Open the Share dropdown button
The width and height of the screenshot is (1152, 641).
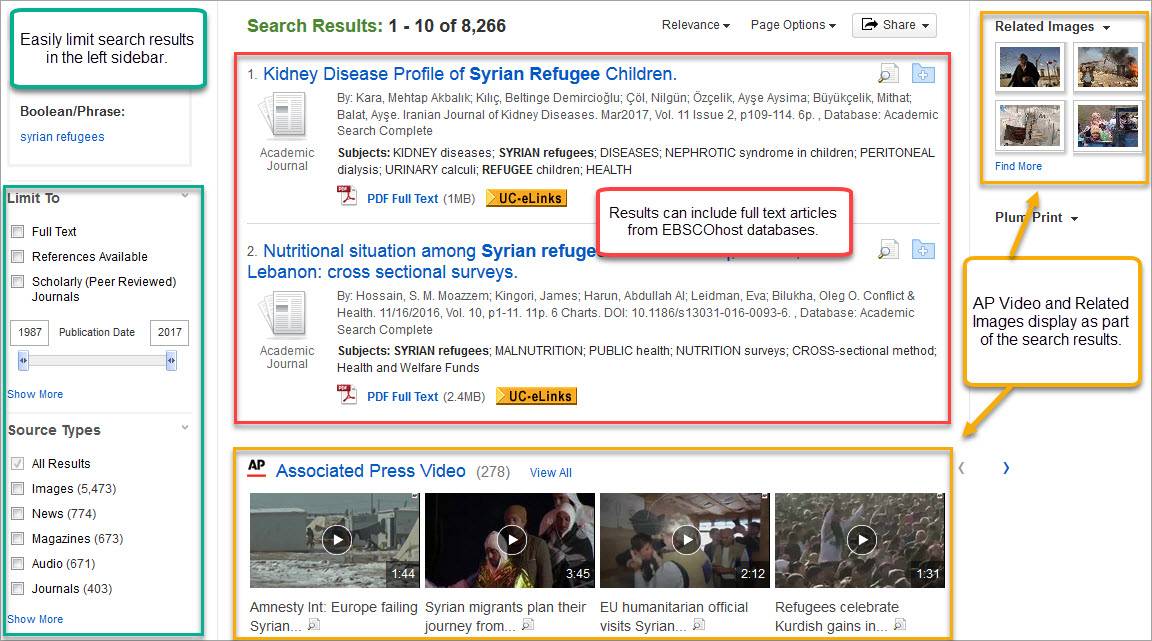point(893,25)
